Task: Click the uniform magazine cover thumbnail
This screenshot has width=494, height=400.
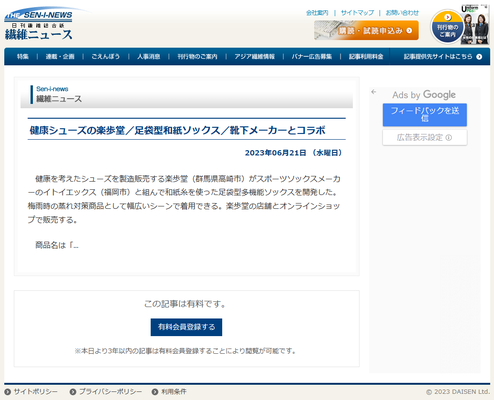Action: pos(476,24)
